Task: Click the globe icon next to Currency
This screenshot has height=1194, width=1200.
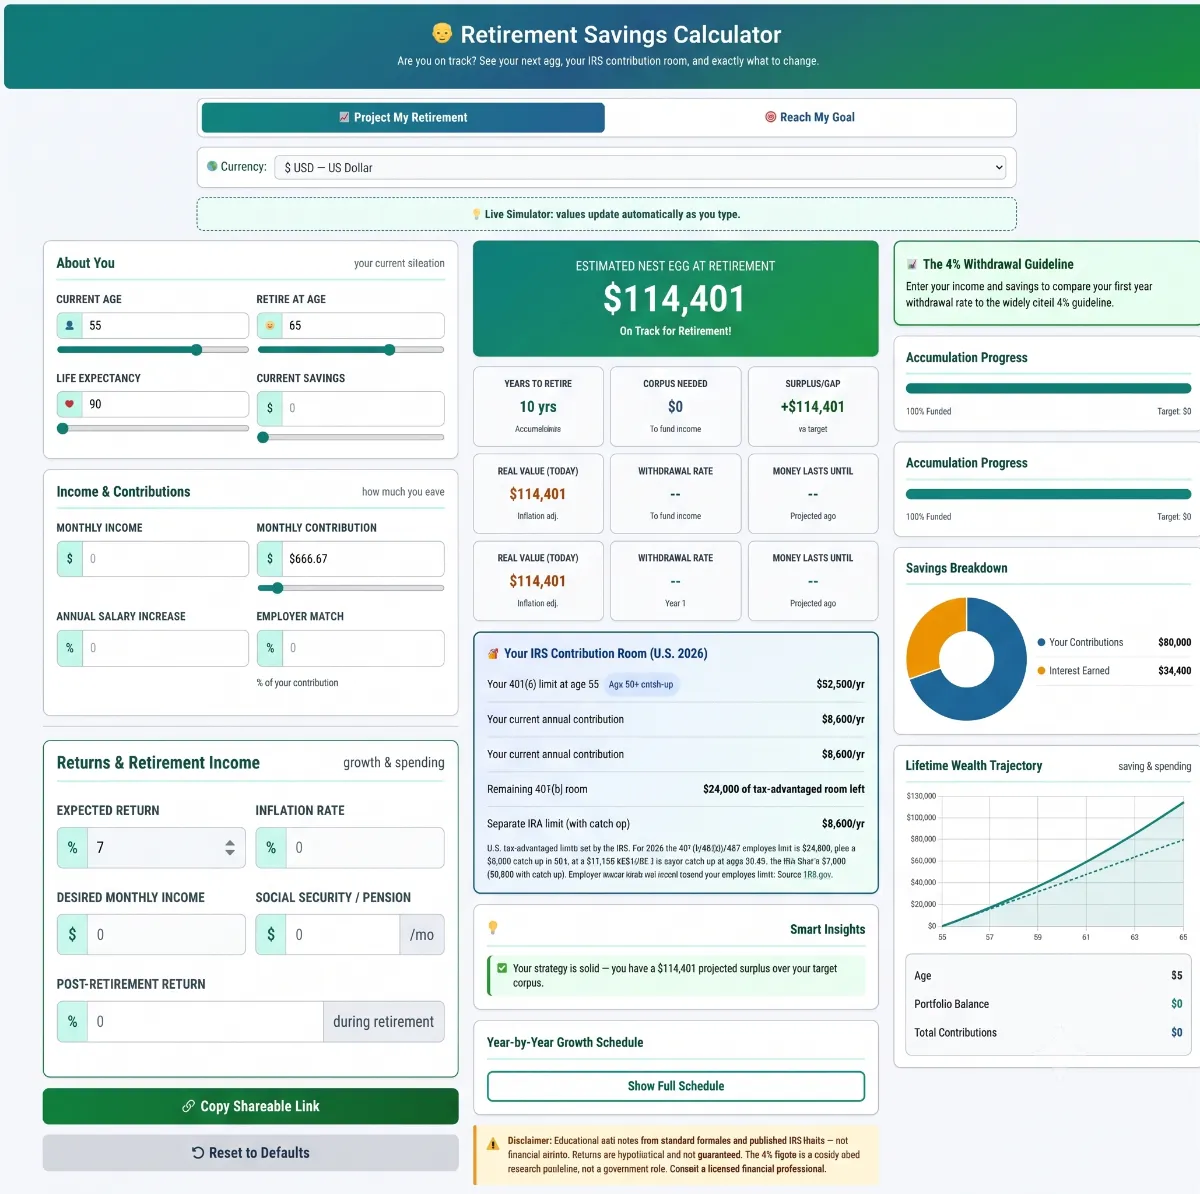Action: click(212, 166)
